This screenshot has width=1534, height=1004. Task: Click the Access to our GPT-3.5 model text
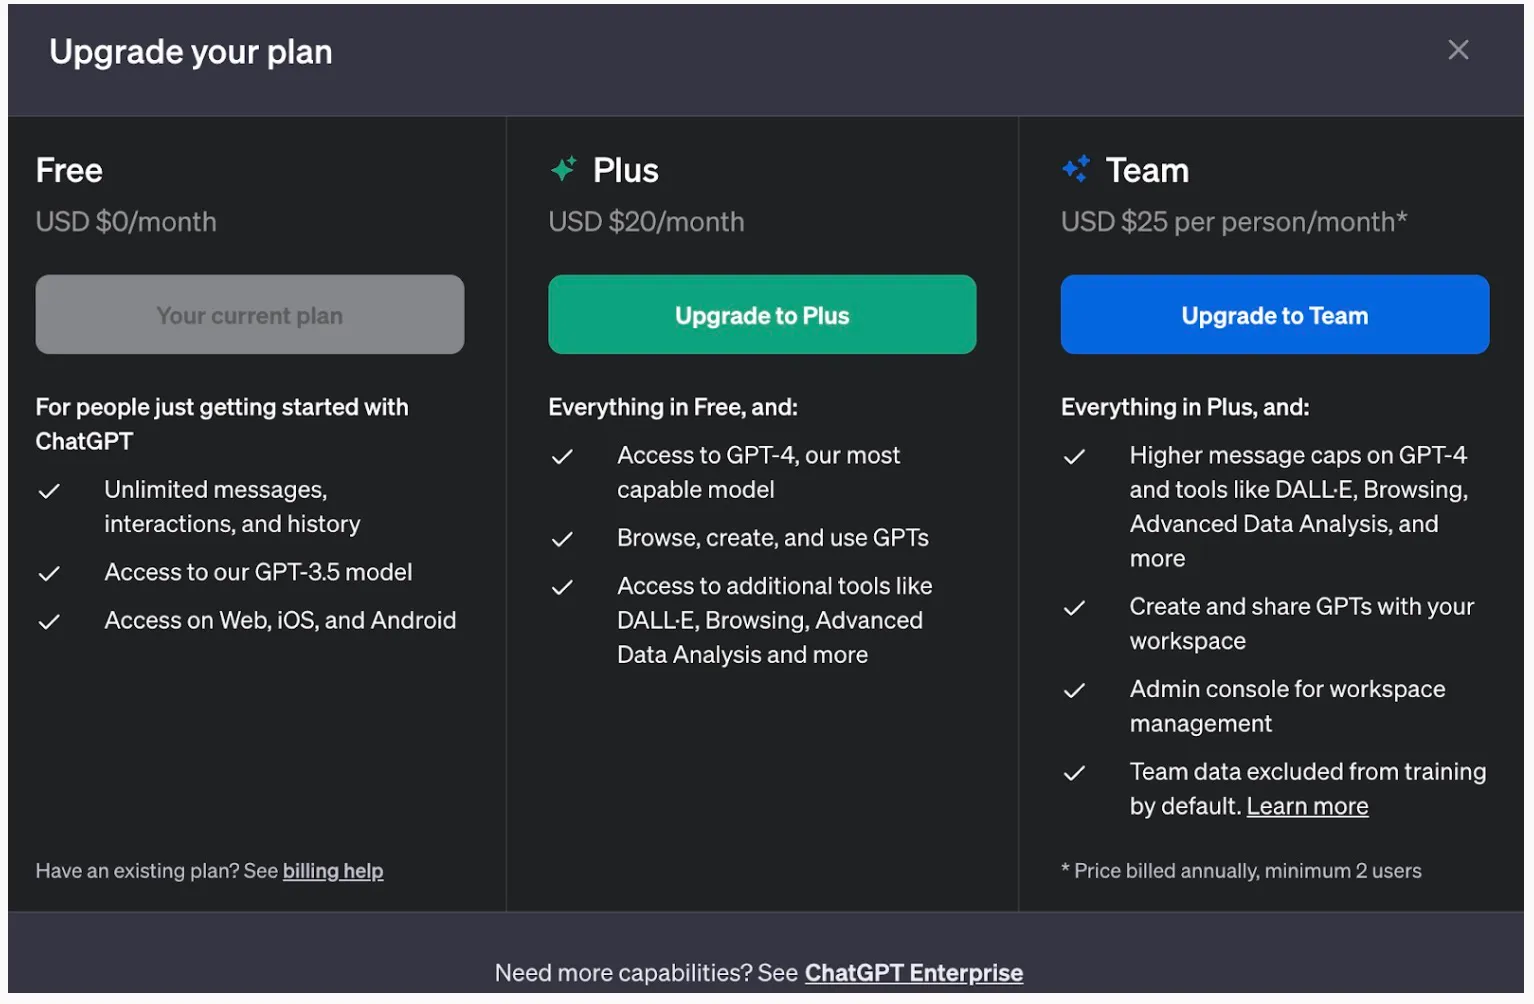(x=258, y=572)
